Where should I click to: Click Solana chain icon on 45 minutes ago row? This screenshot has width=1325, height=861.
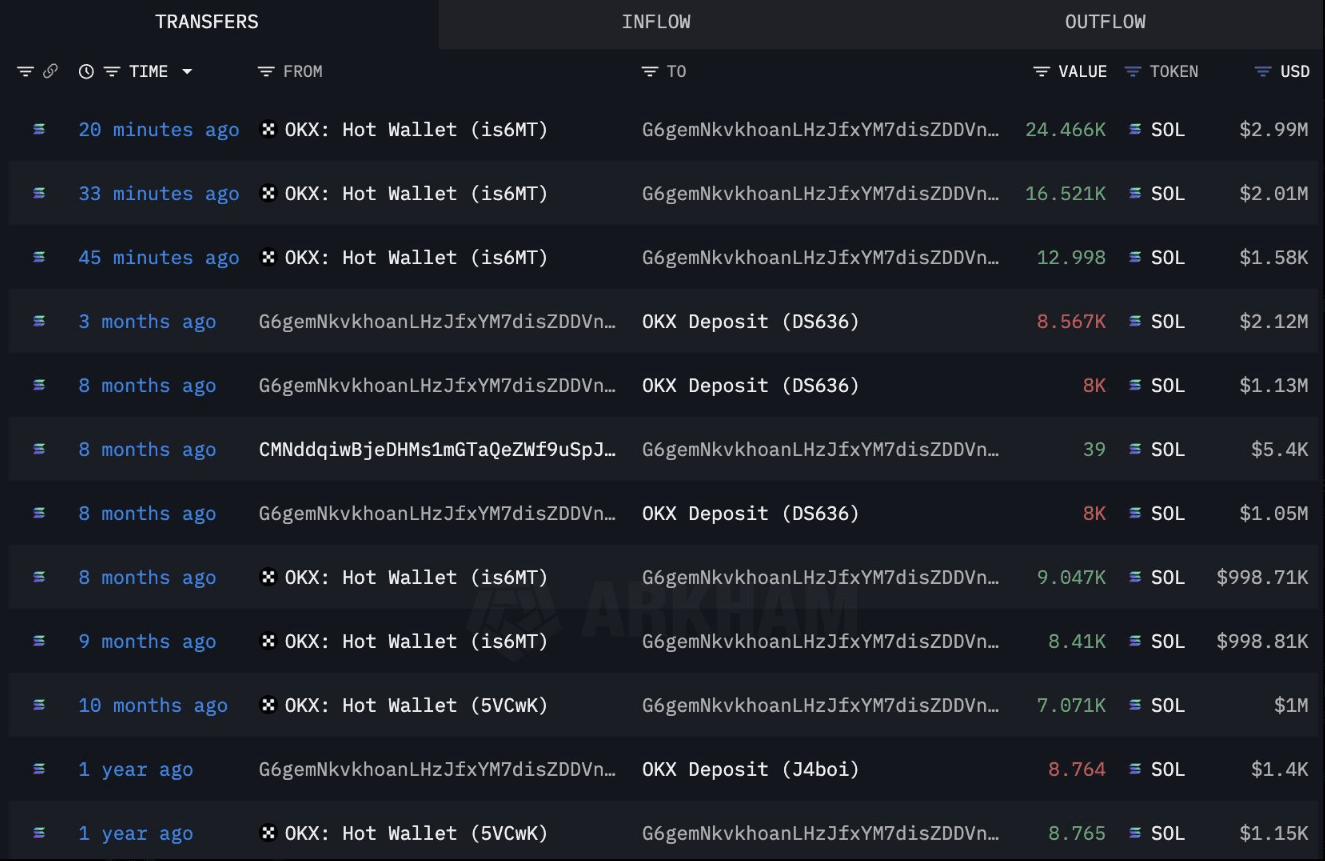click(39, 257)
